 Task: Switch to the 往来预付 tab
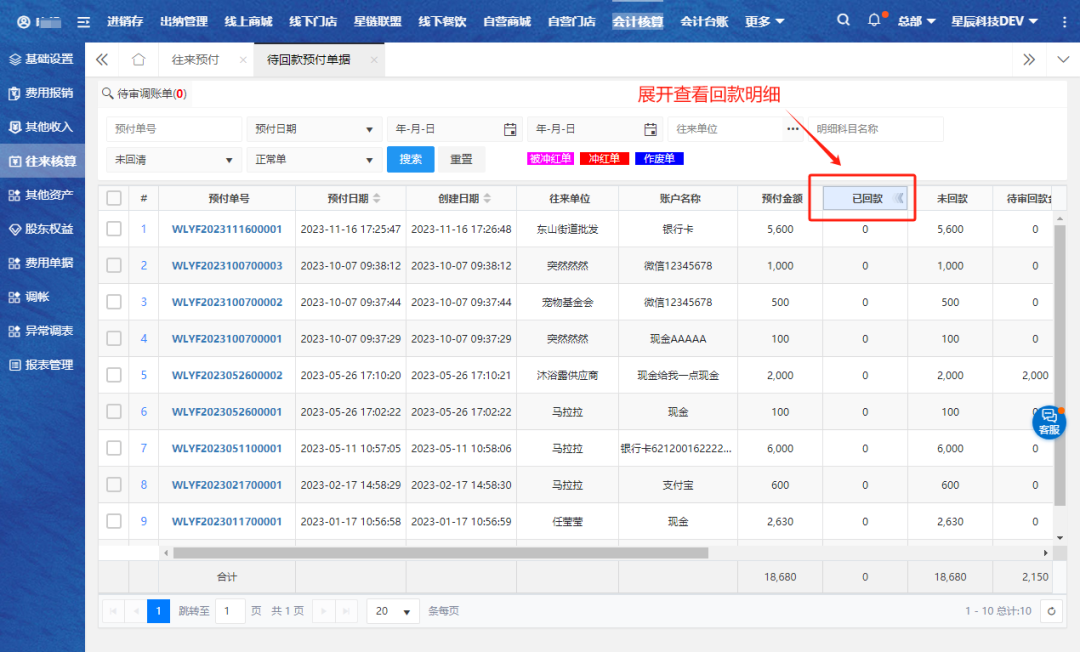pos(195,60)
